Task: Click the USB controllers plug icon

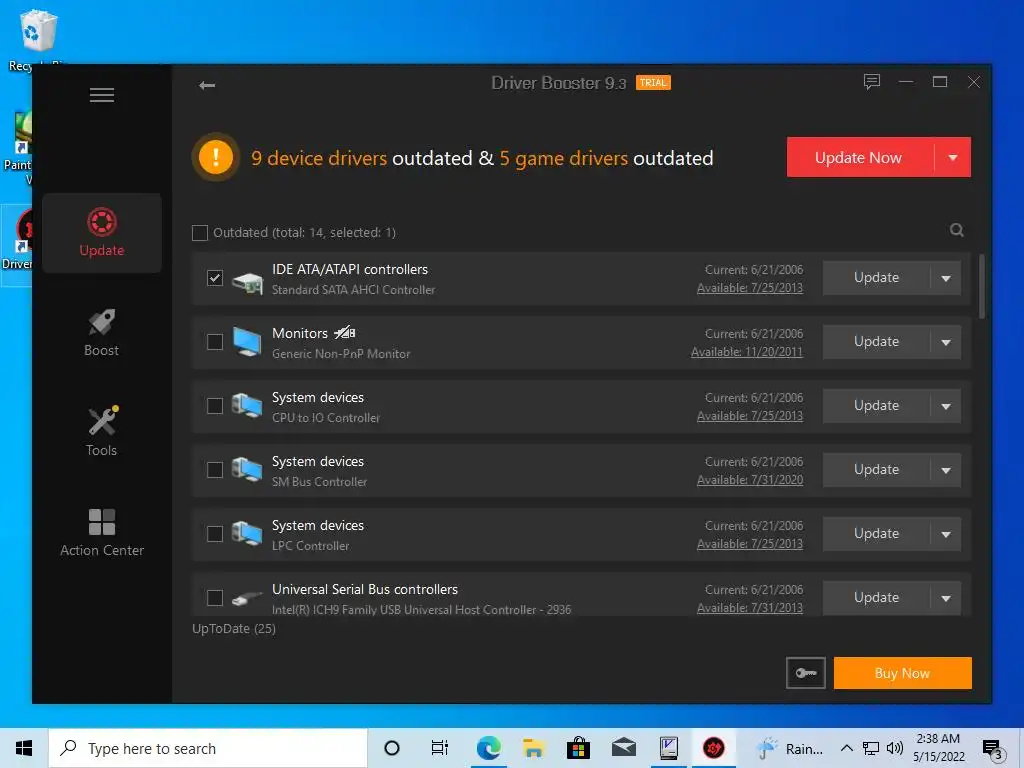Action: click(248, 598)
